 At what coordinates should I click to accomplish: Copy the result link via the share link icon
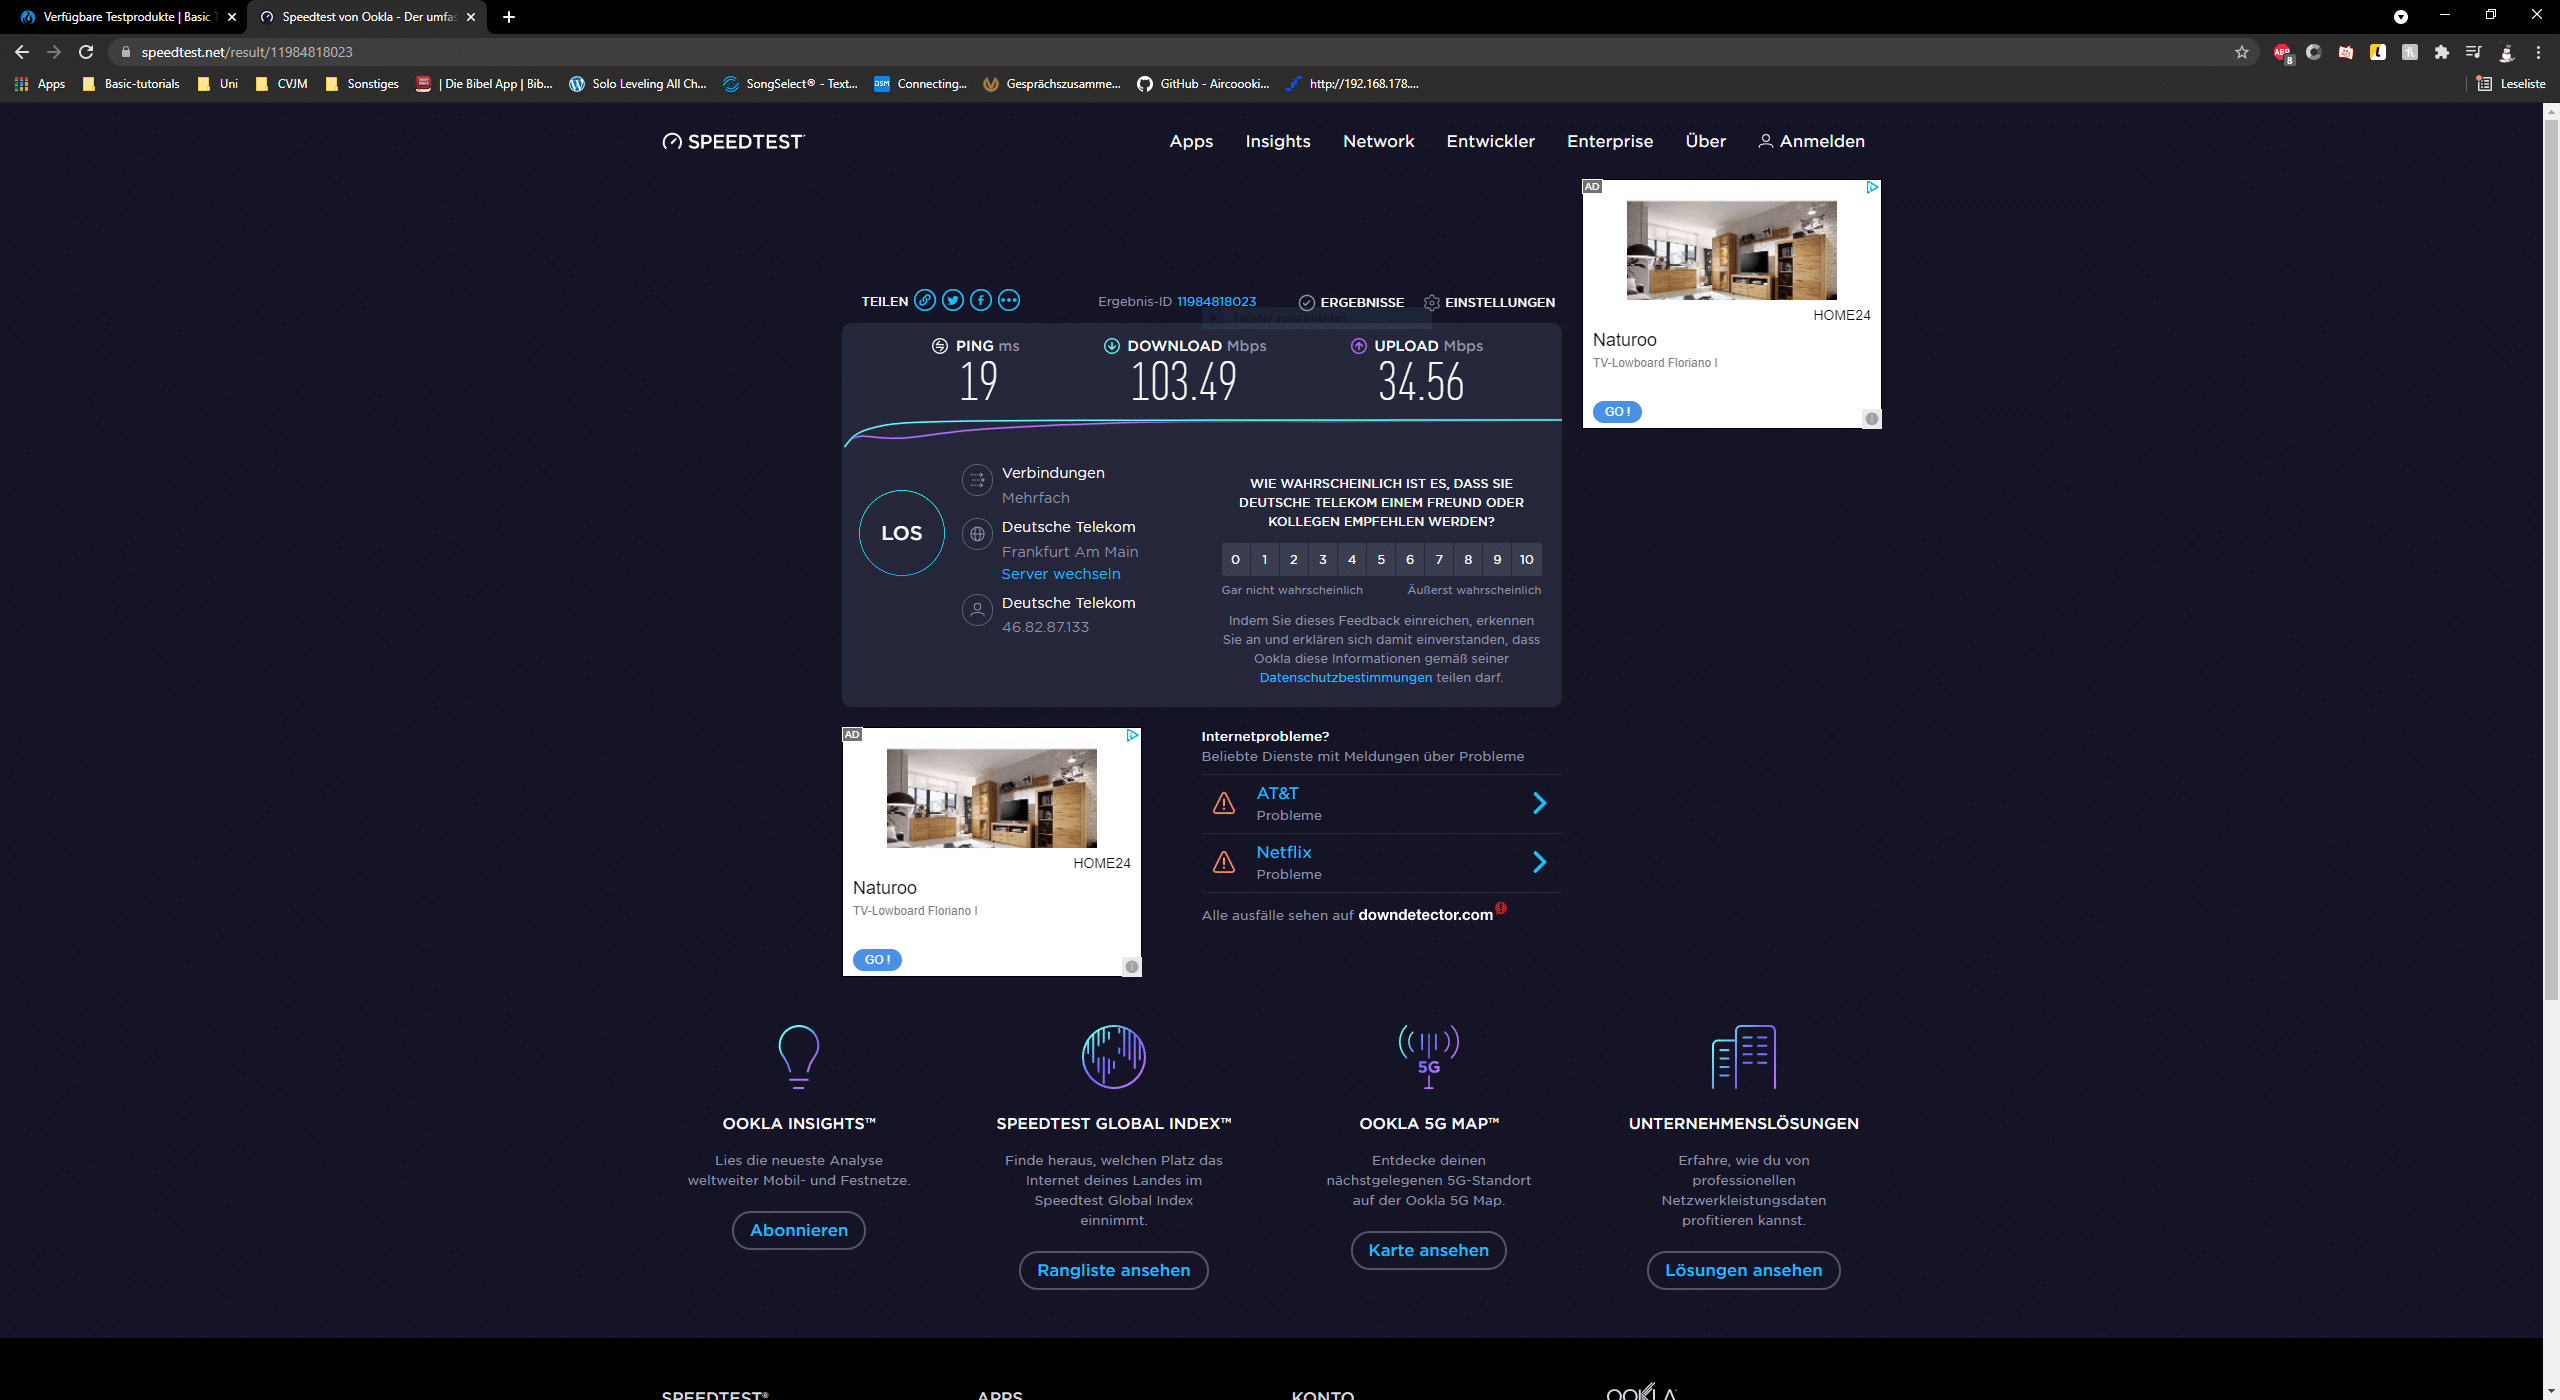(925, 300)
